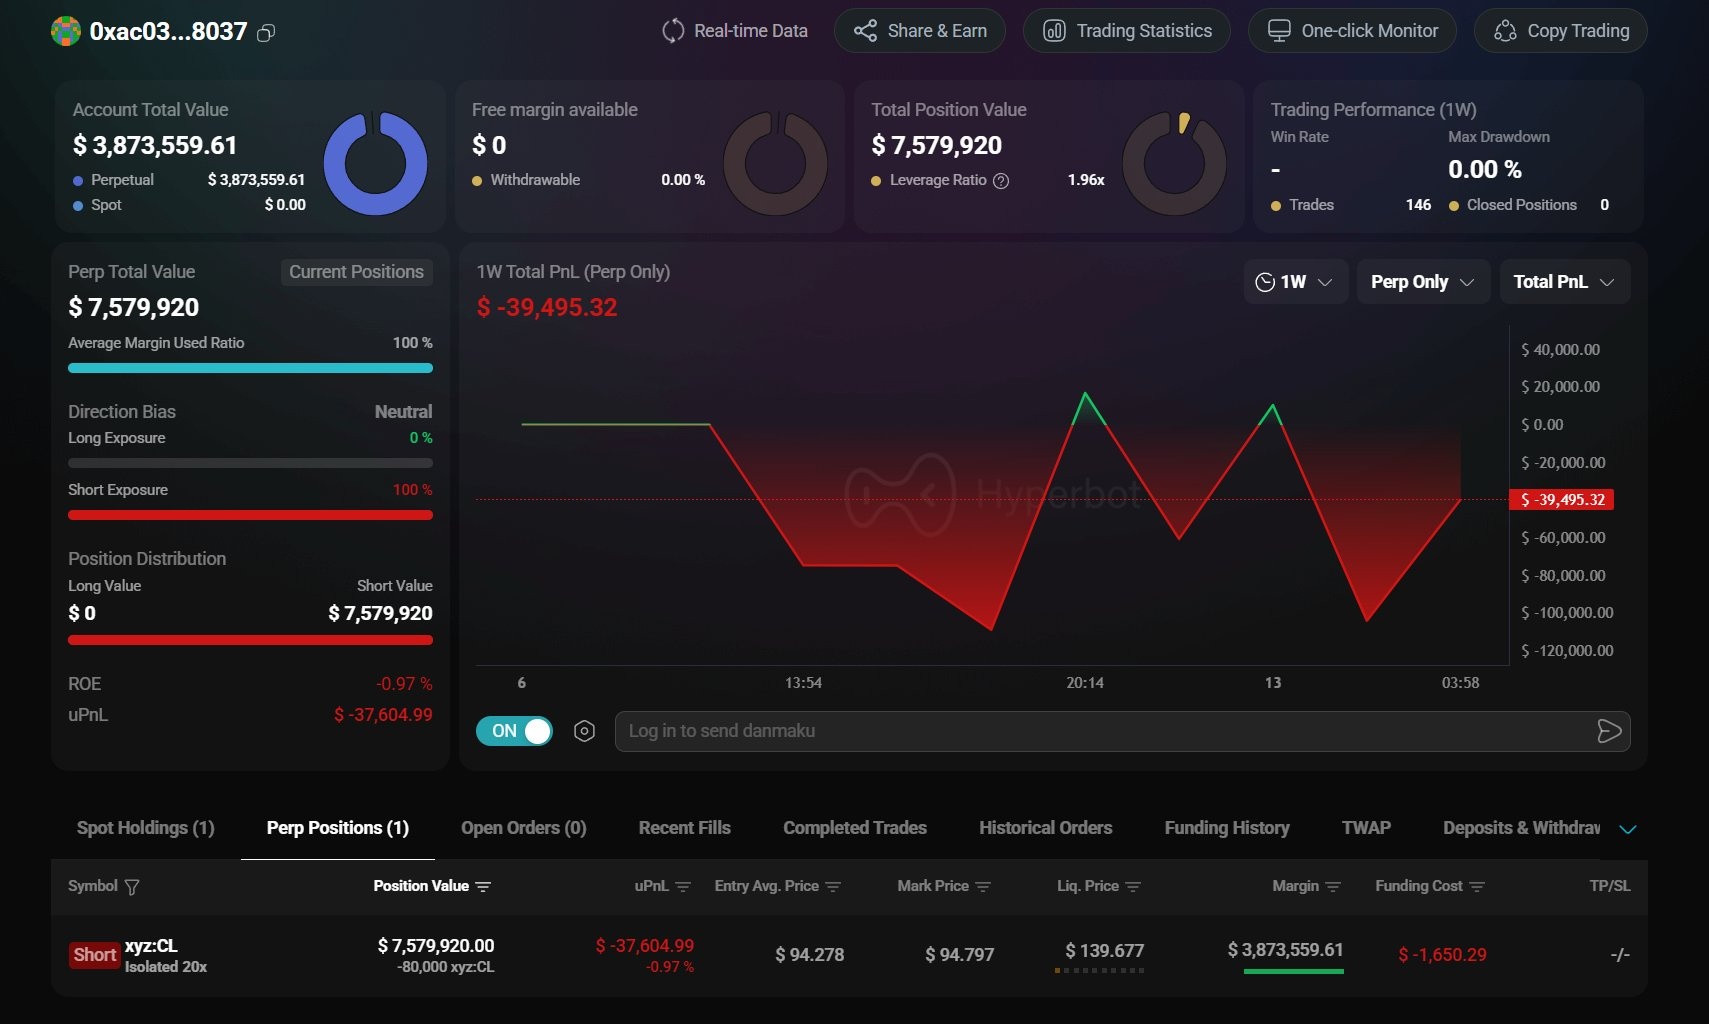This screenshot has height=1024, width=1709.
Task: Switch to the Spot Holdings tab
Action: coord(146,828)
